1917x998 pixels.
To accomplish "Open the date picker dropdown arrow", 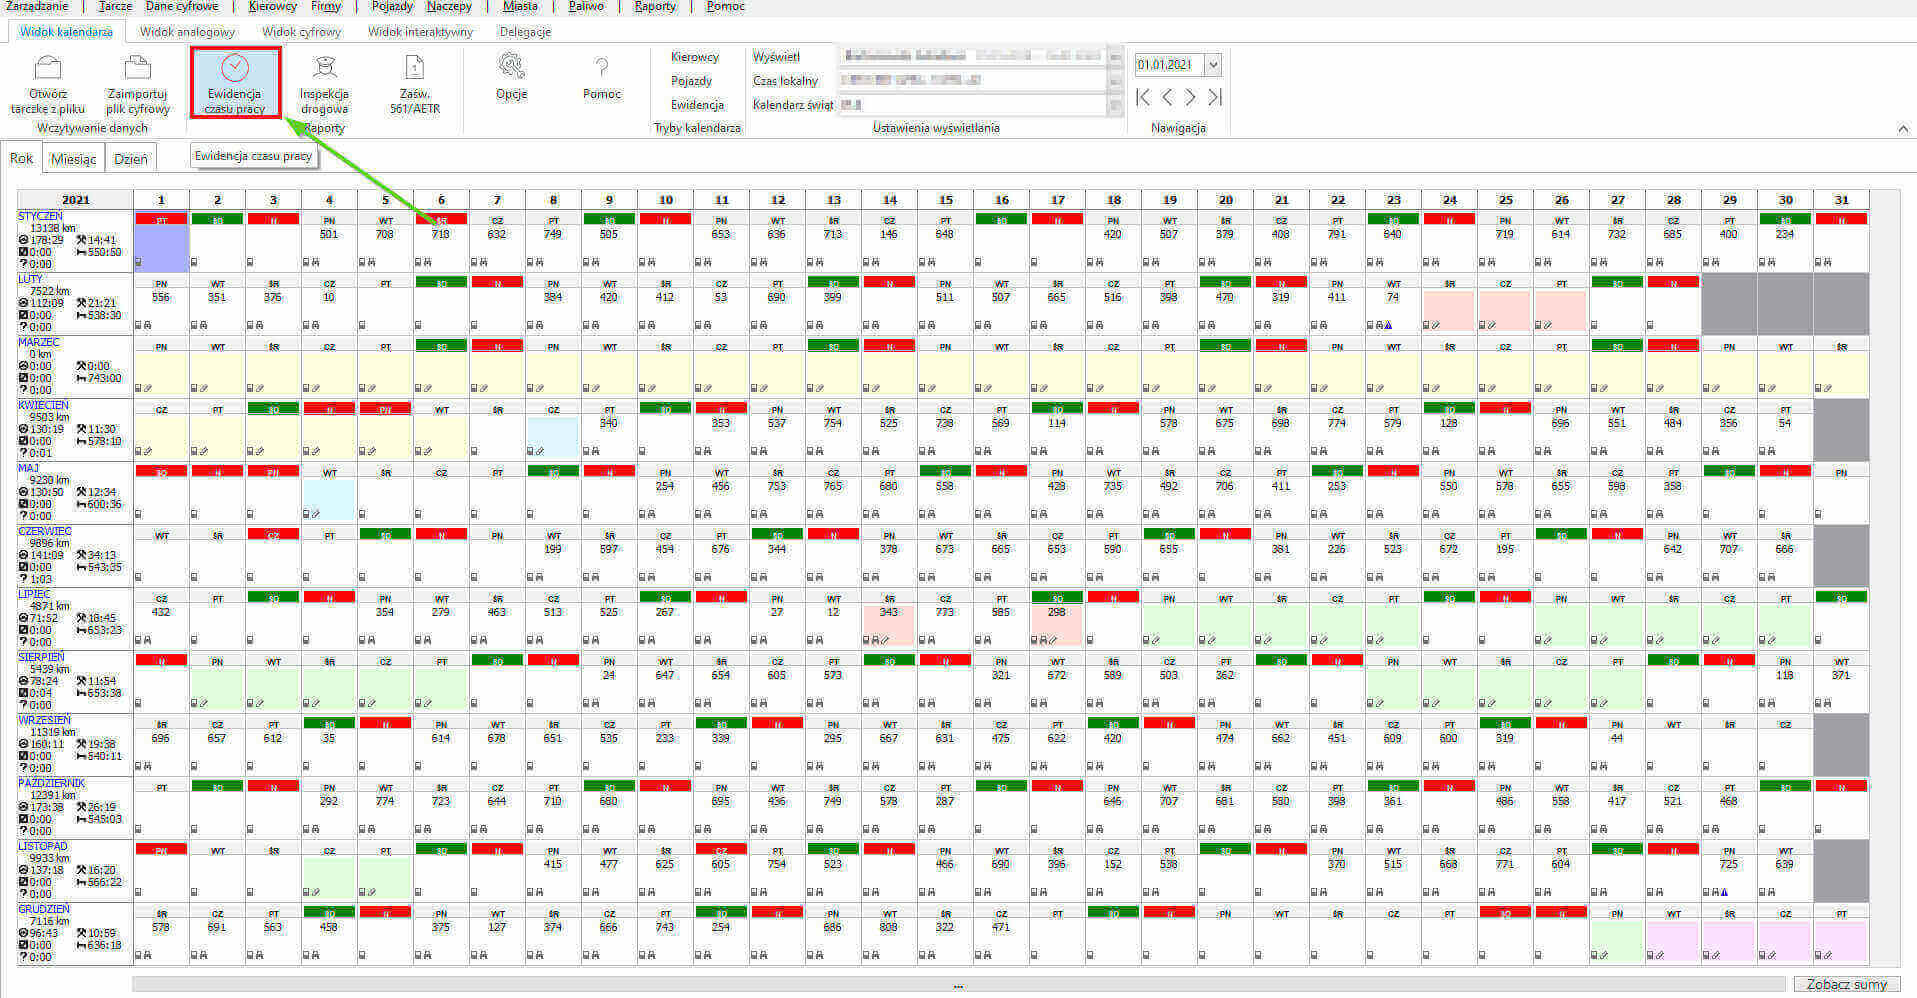I will tap(1213, 65).
